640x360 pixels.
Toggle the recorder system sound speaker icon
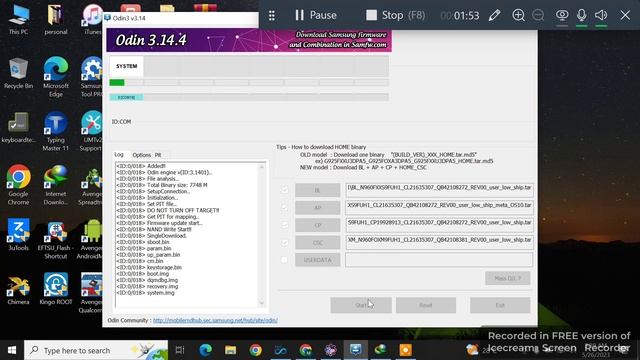[601, 16]
